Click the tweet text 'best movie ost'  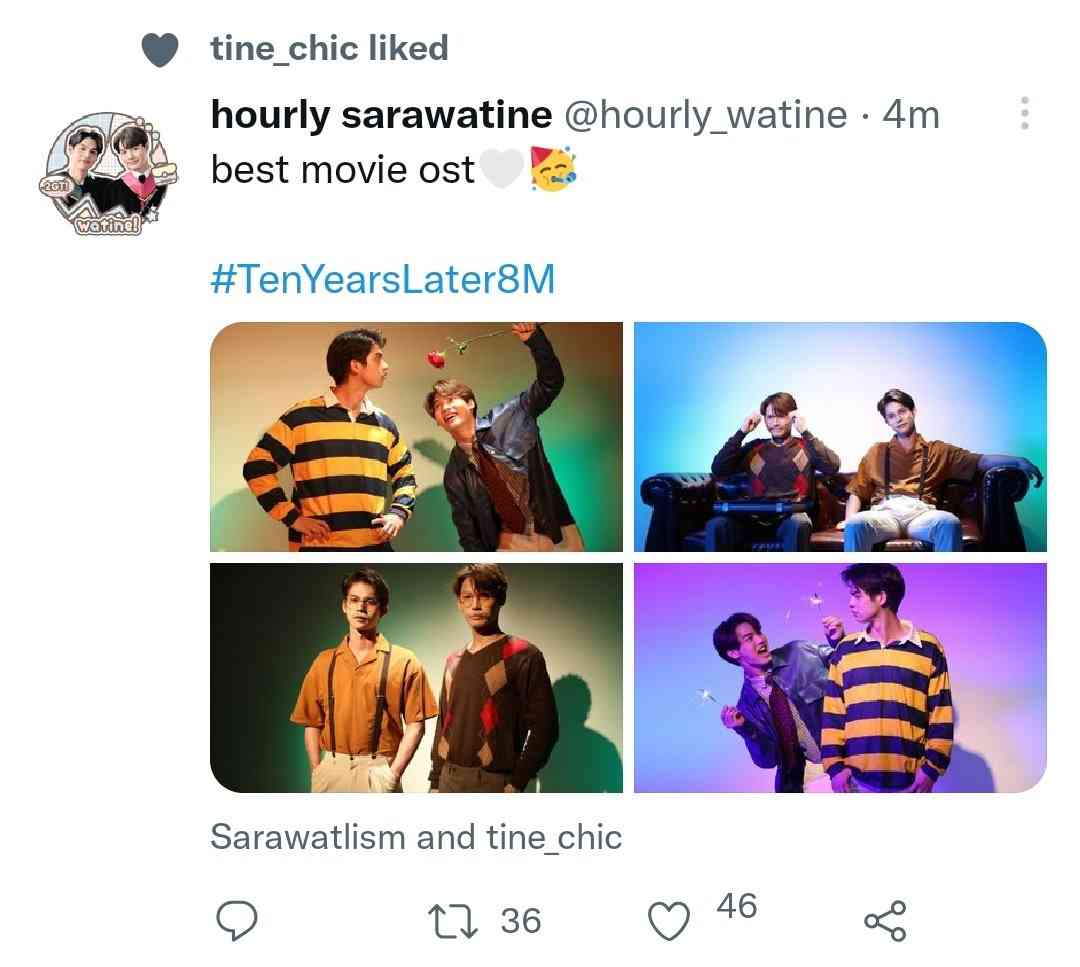click(342, 169)
